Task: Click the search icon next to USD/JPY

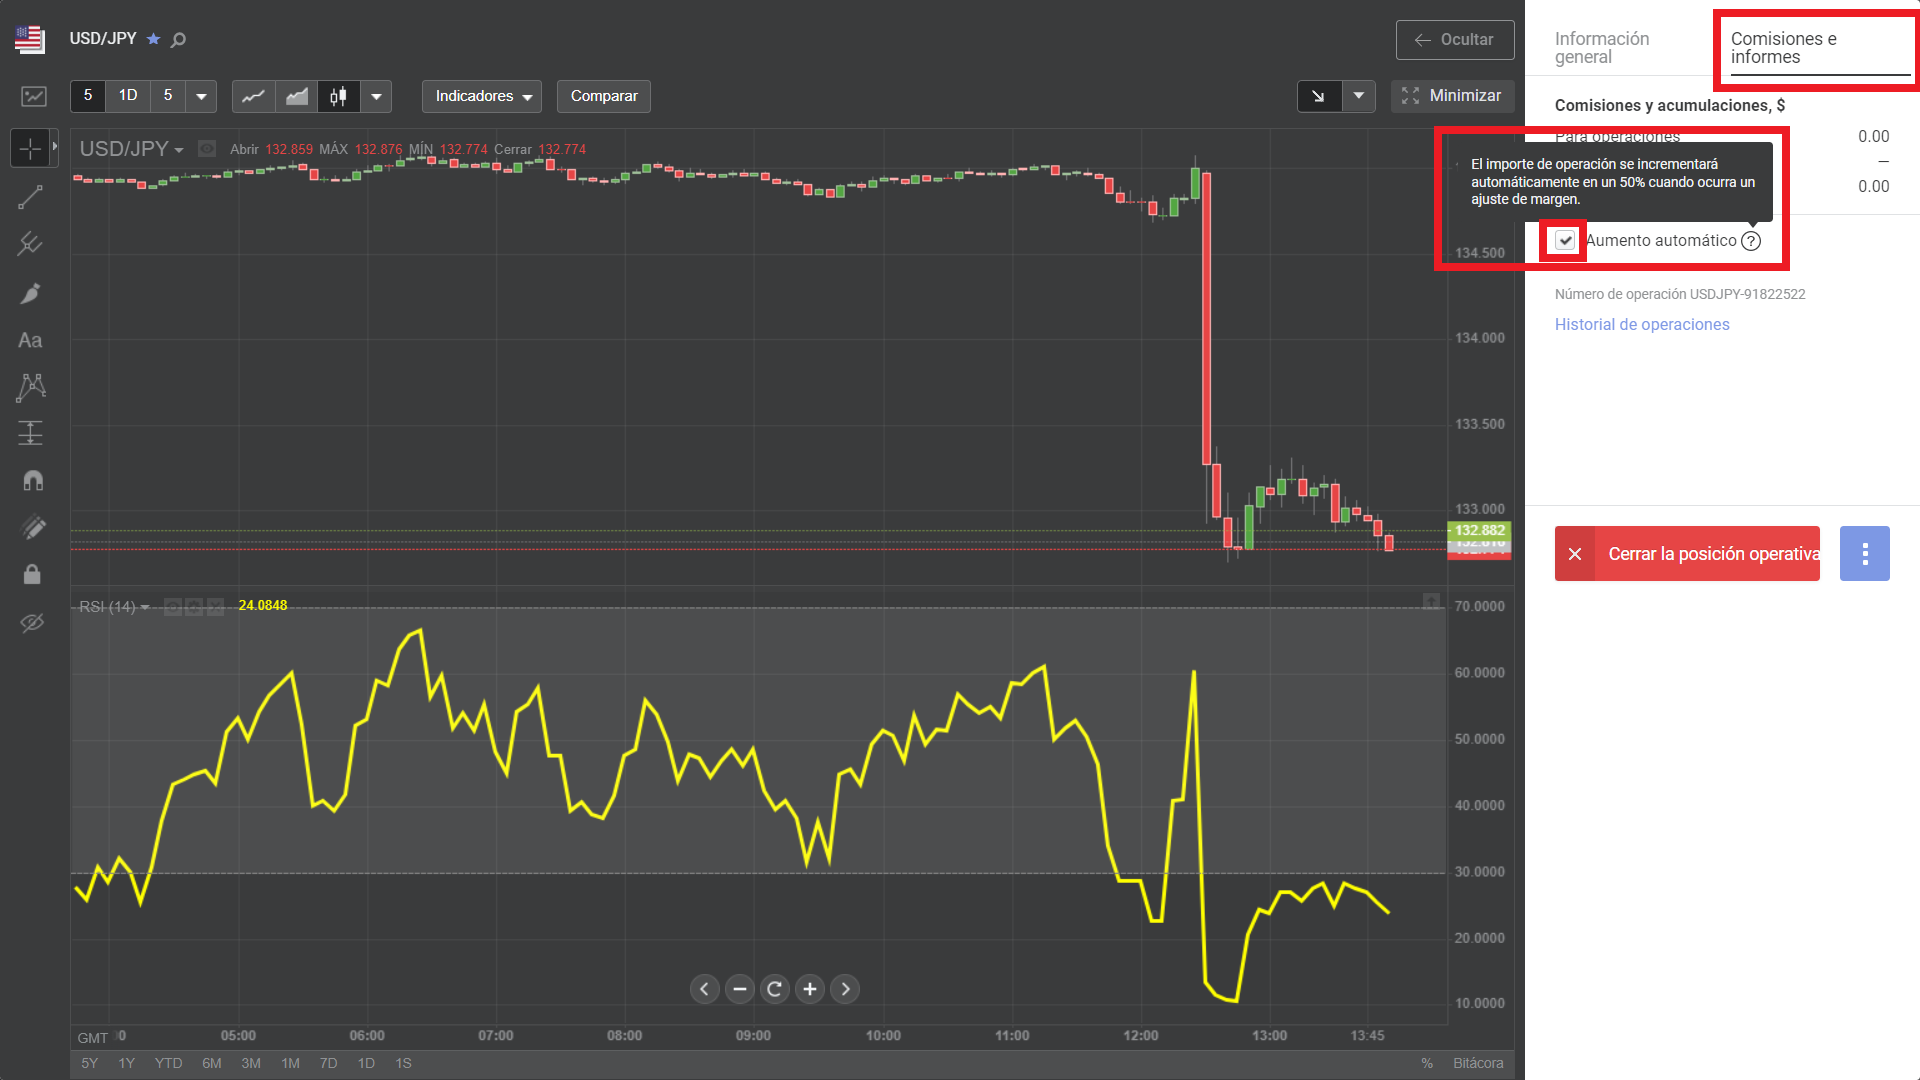Action: (x=179, y=40)
